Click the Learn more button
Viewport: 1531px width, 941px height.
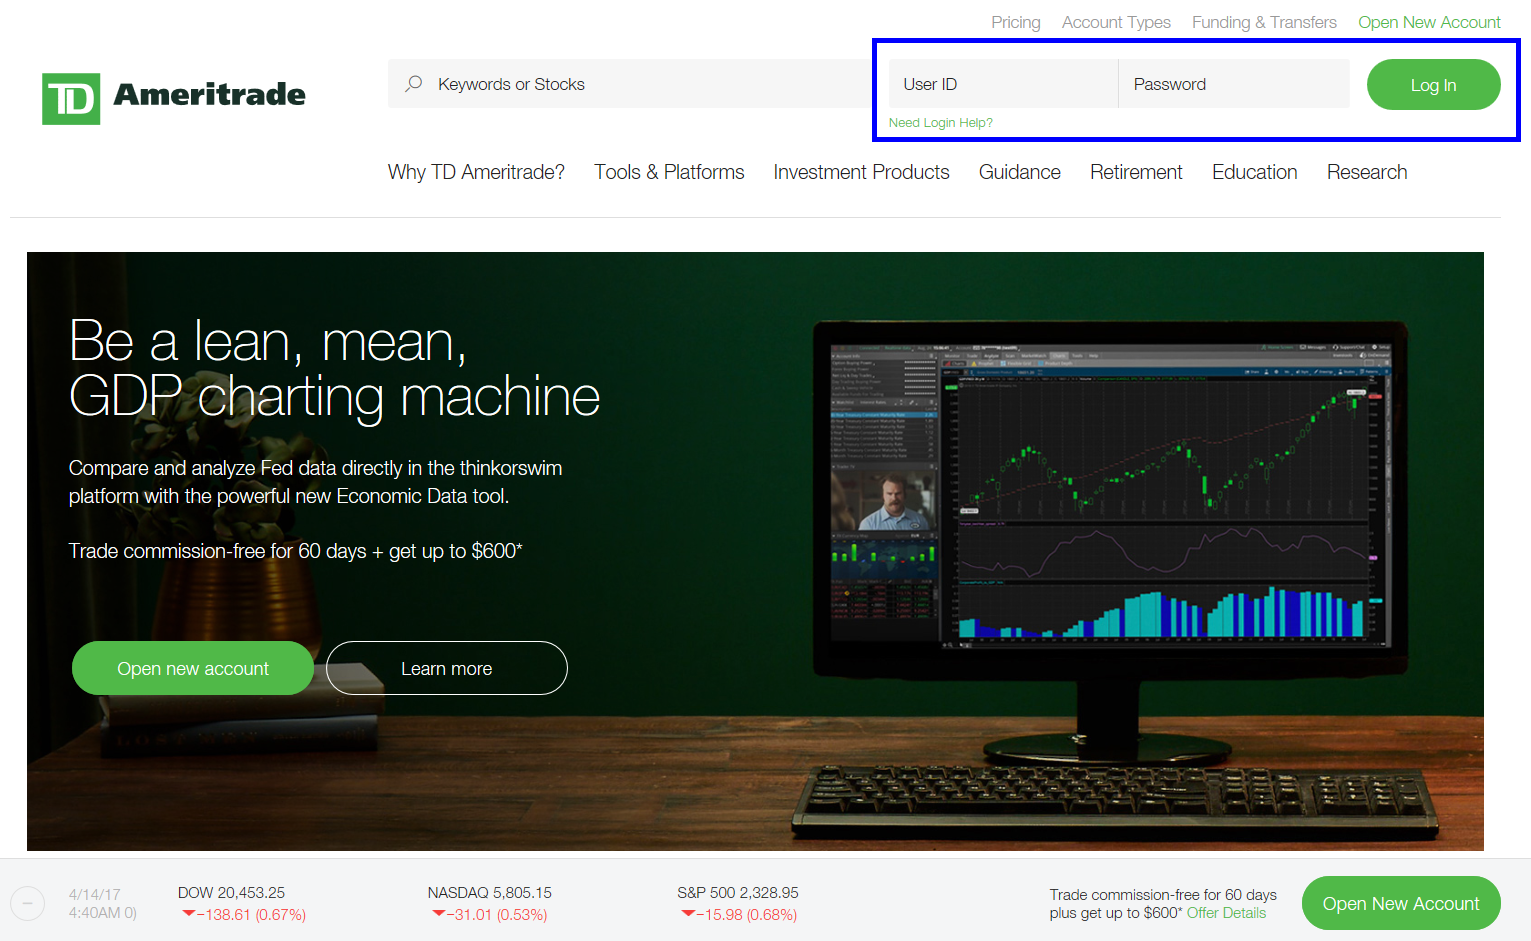[x=446, y=668]
